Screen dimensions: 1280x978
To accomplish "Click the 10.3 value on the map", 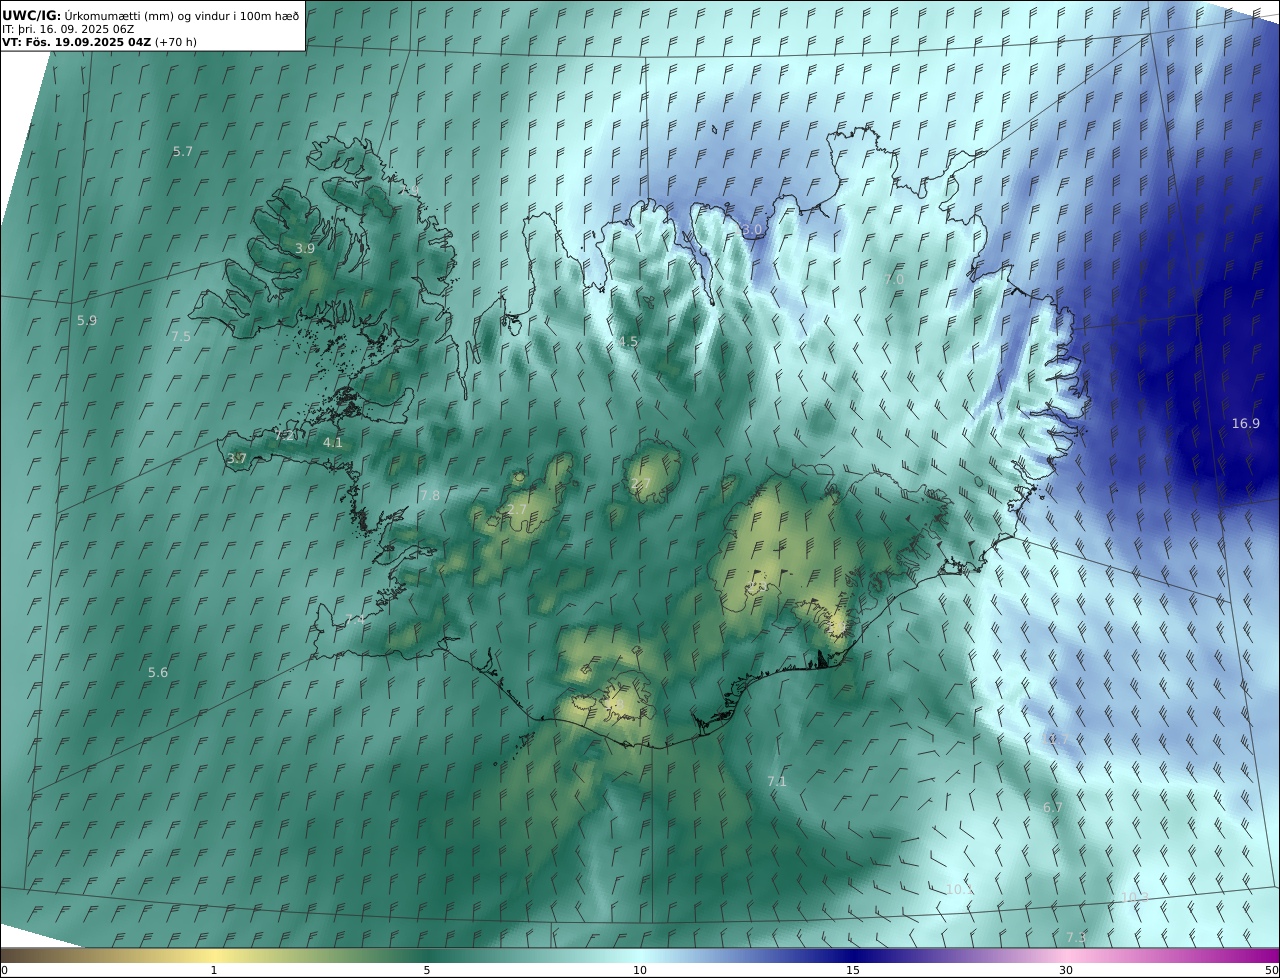I will tap(1134, 898).
